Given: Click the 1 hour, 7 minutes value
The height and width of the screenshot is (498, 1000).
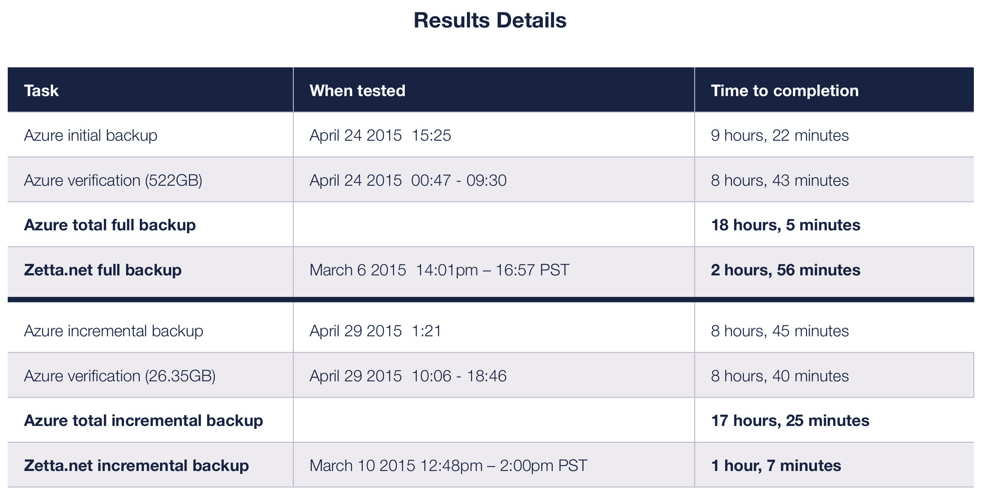Looking at the screenshot, I should point(776,465).
